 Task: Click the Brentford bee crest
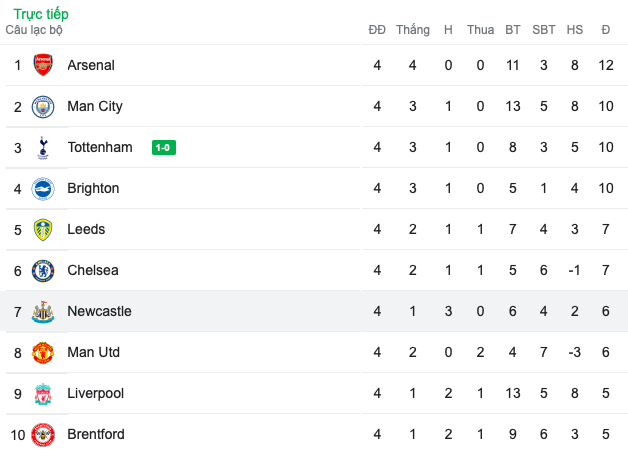(x=43, y=435)
